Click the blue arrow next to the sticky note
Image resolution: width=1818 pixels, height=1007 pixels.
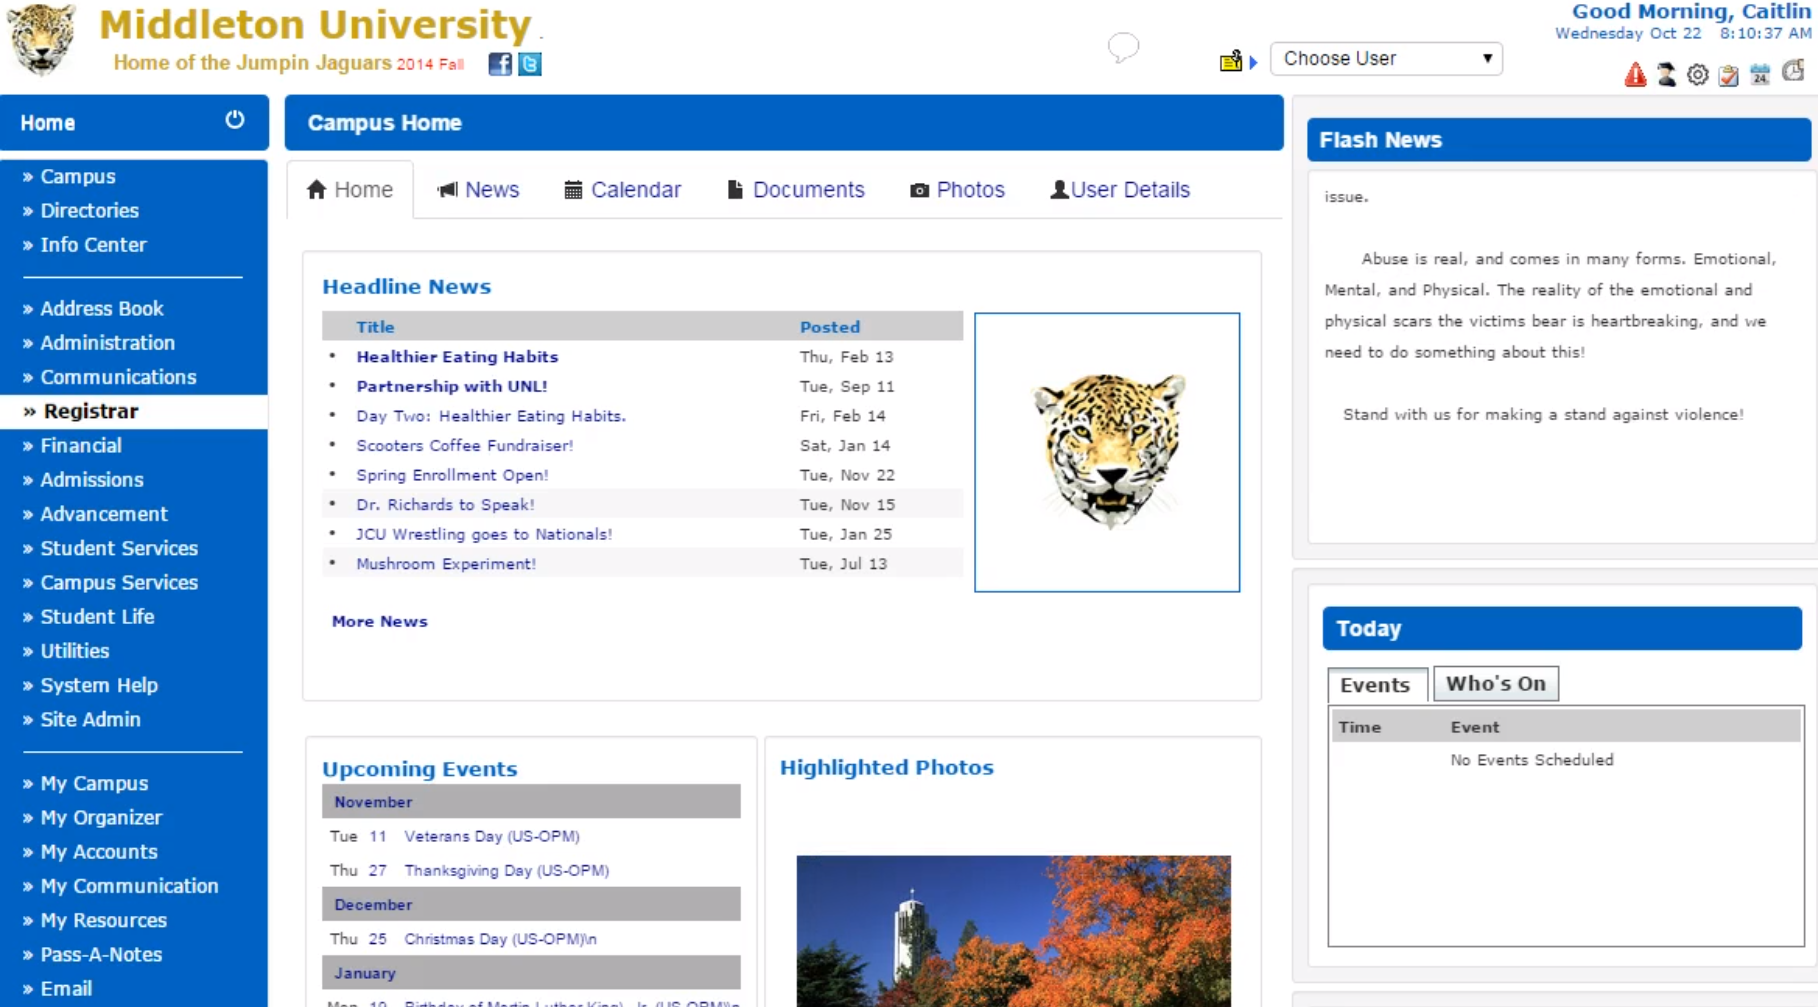[1252, 61]
